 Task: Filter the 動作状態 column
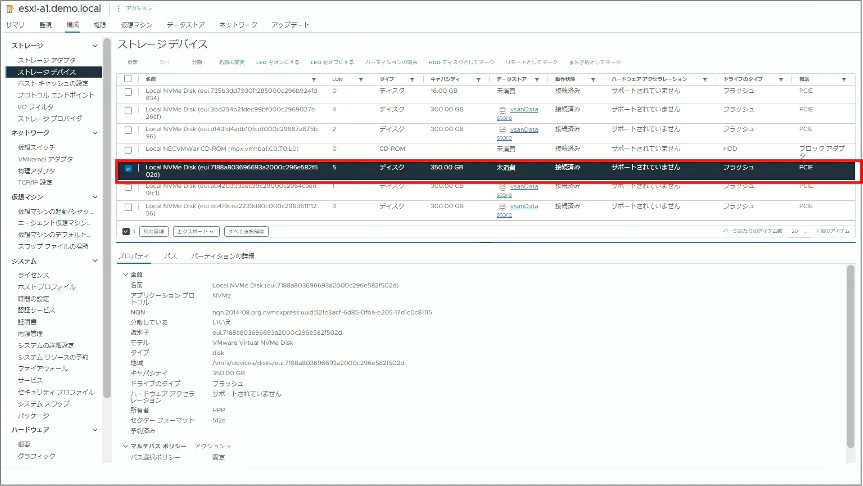[593, 80]
